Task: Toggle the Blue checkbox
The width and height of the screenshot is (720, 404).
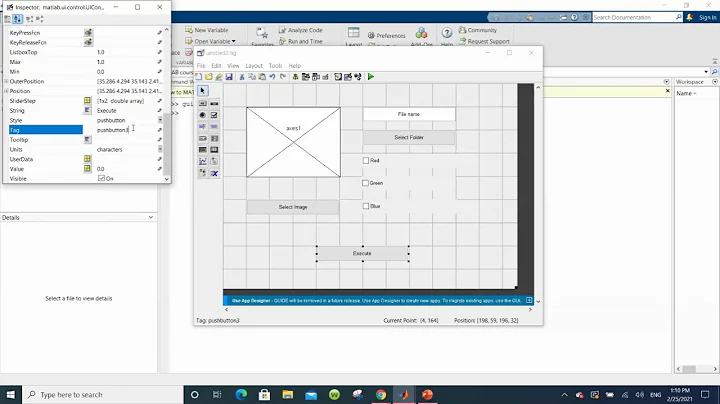Action: pyautogui.click(x=366, y=206)
